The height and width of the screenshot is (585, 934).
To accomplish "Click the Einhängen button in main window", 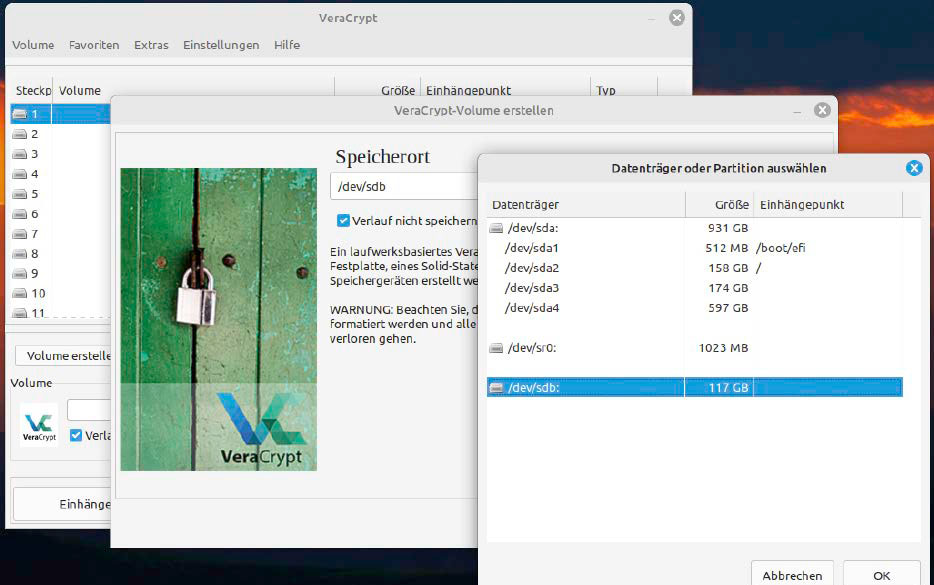I will click(63, 504).
